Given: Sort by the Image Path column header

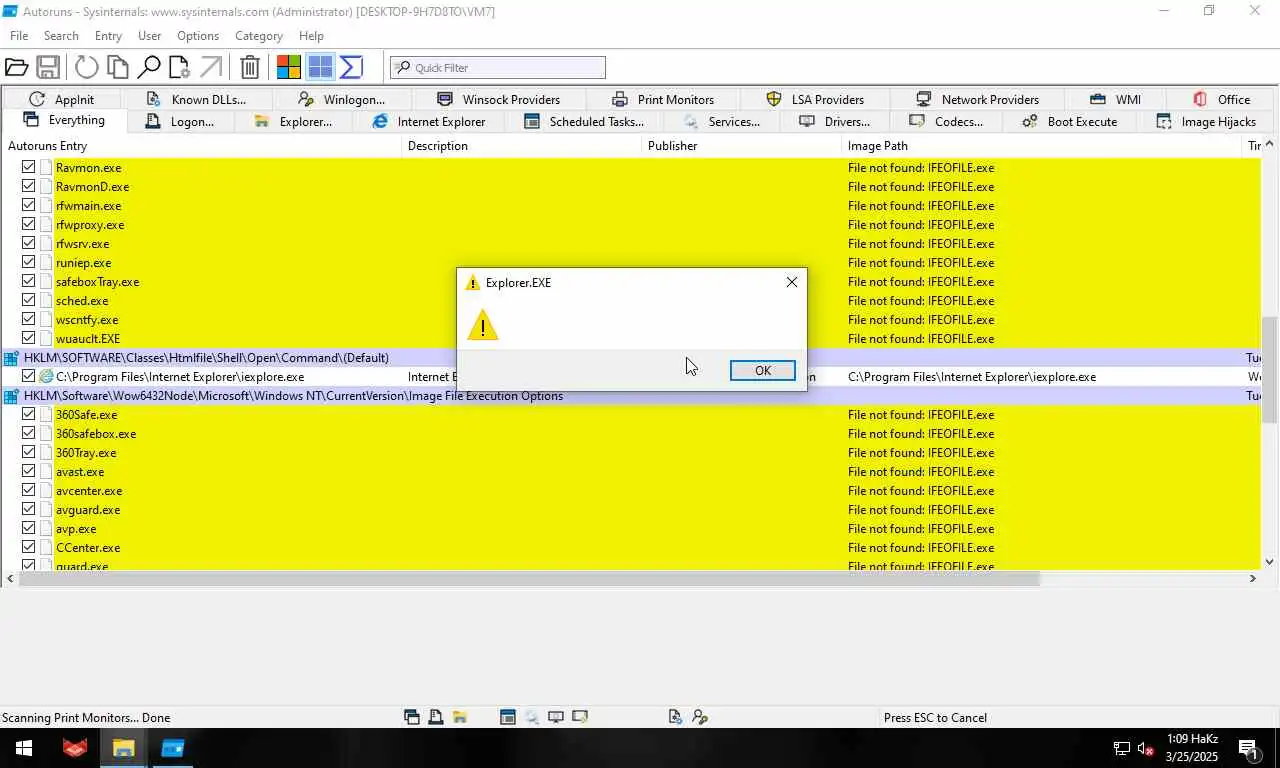Looking at the screenshot, I should pyautogui.click(x=1042, y=146).
